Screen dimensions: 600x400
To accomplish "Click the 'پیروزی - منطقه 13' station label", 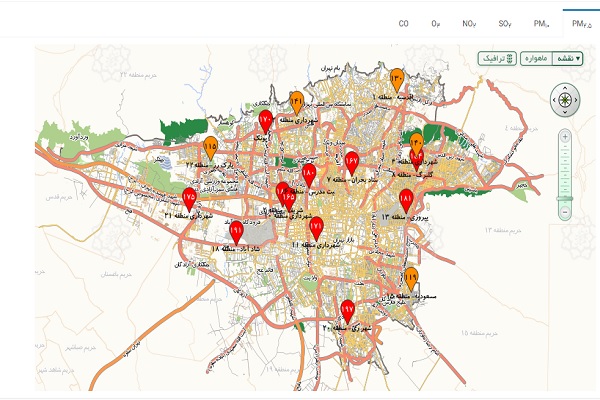I will coord(405,217).
